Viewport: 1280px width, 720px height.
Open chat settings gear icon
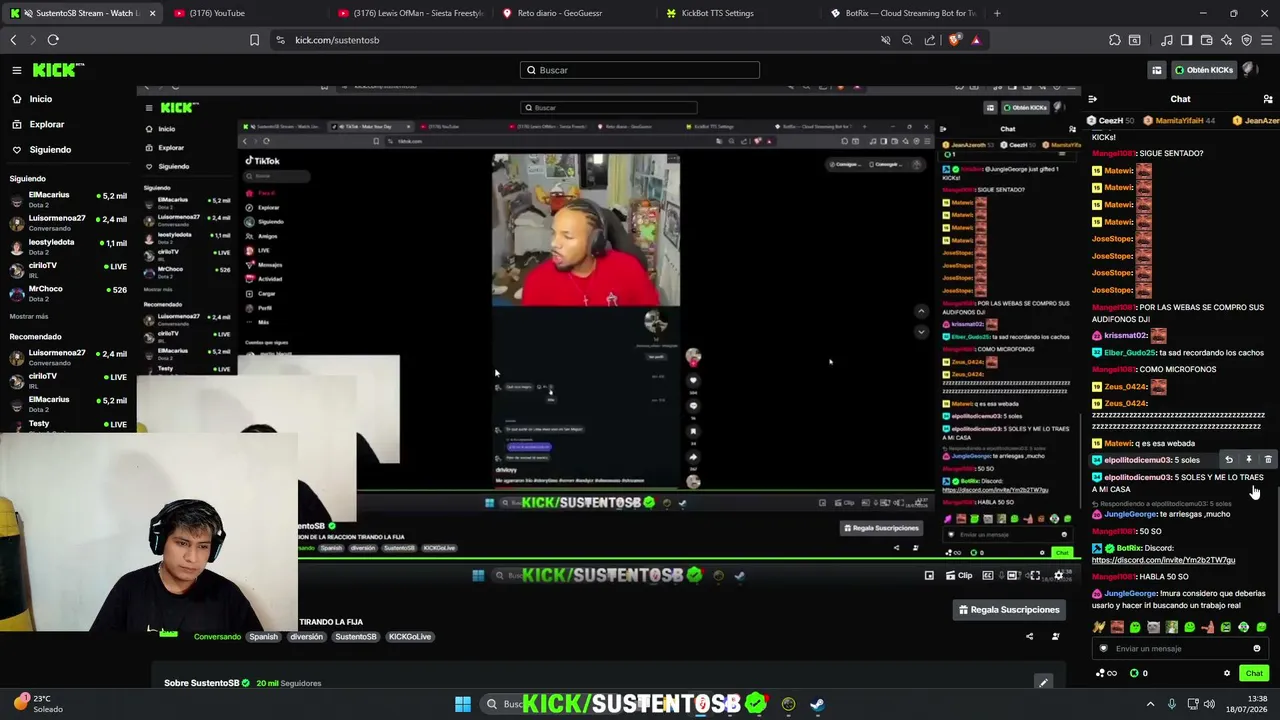tap(1227, 673)
